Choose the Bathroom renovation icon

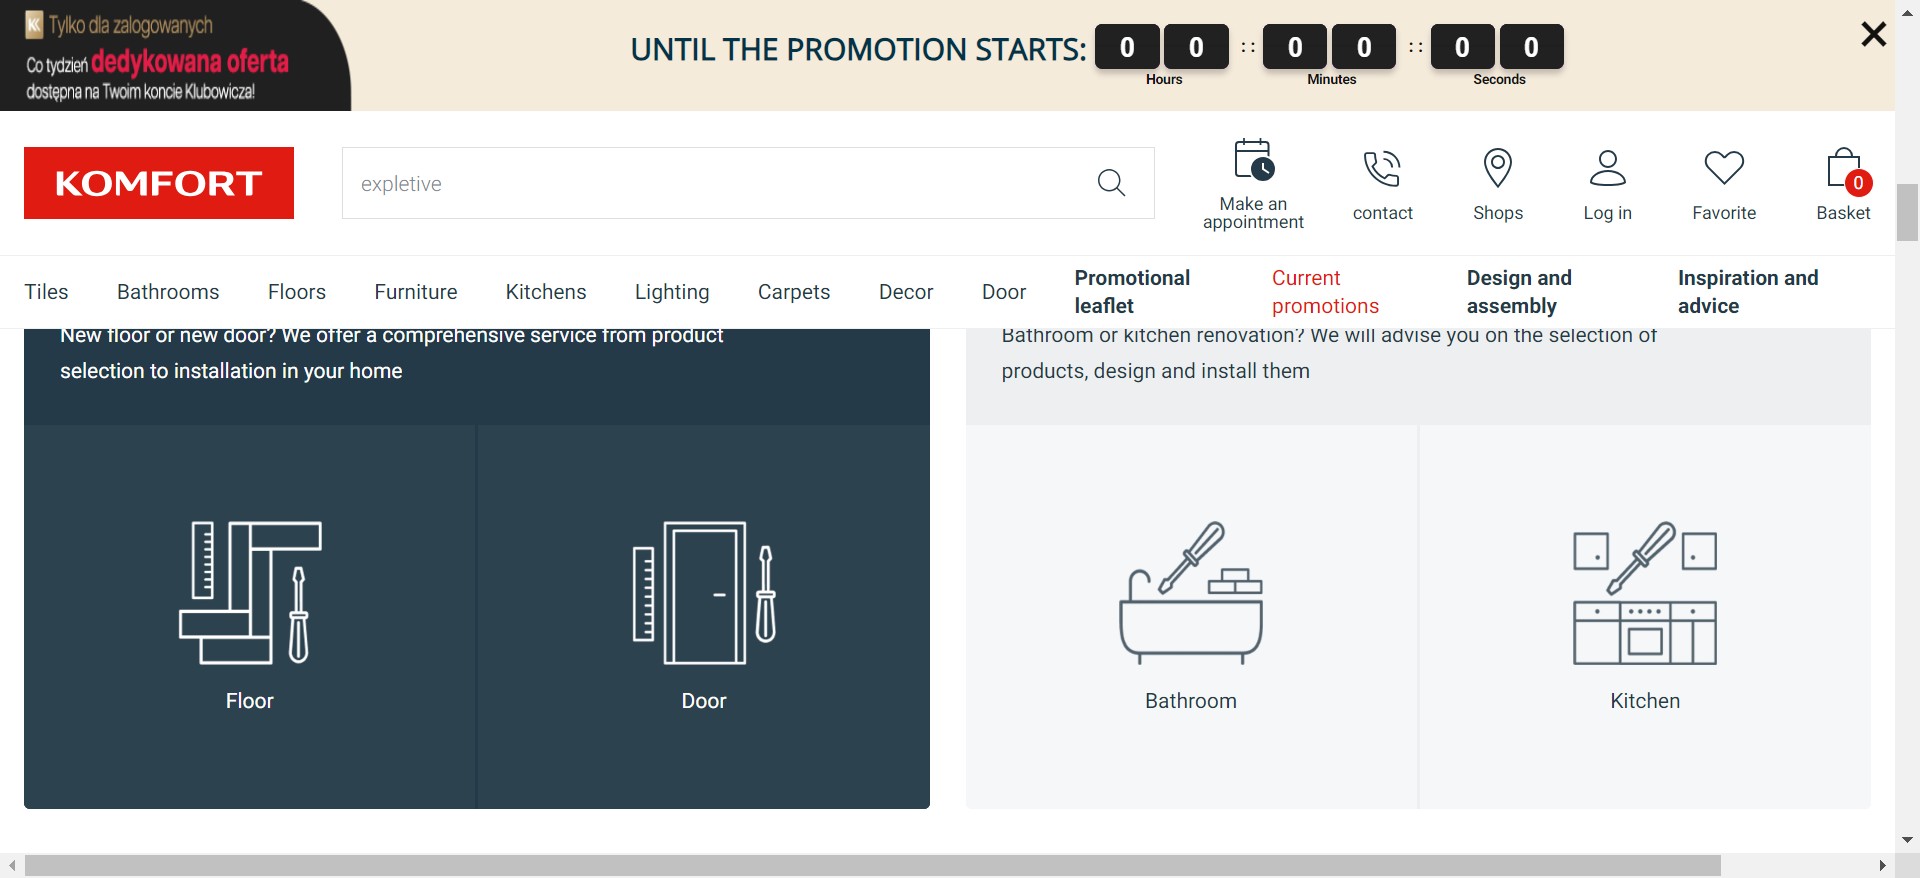tap(1190, 593)
